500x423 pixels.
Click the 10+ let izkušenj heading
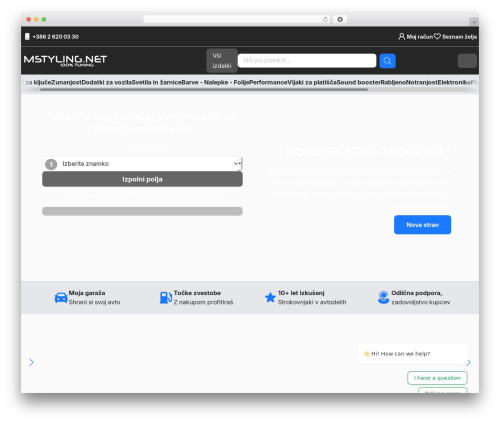pos(301,293)
